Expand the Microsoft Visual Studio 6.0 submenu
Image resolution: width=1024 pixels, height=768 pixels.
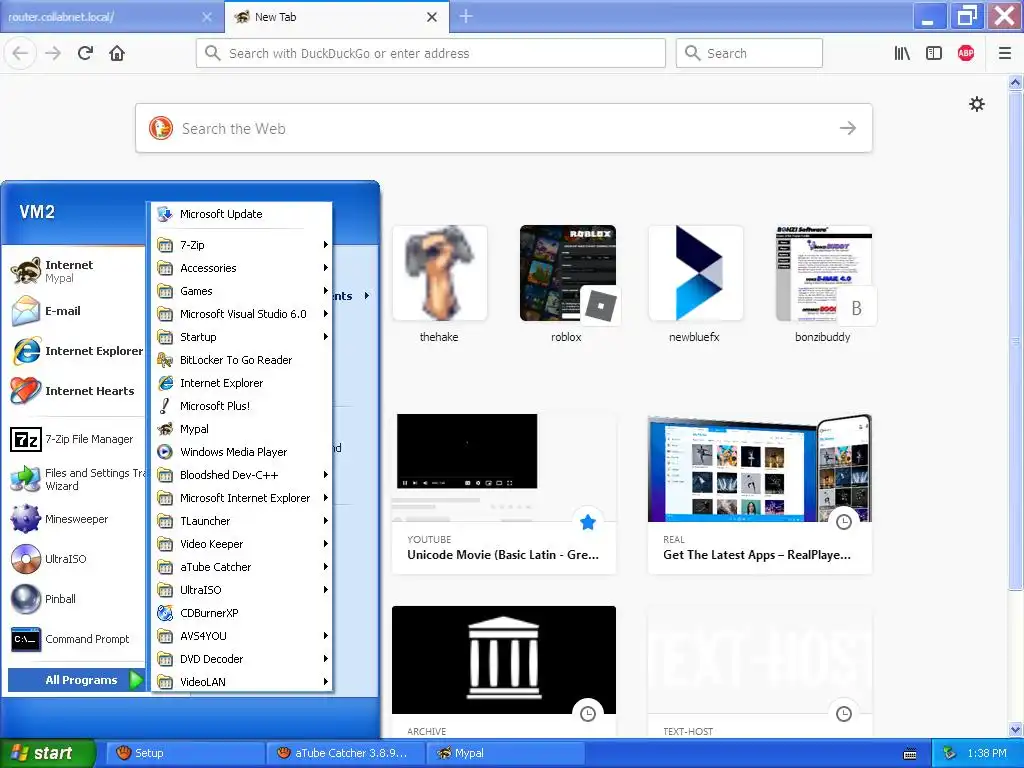tap(242, 314)
